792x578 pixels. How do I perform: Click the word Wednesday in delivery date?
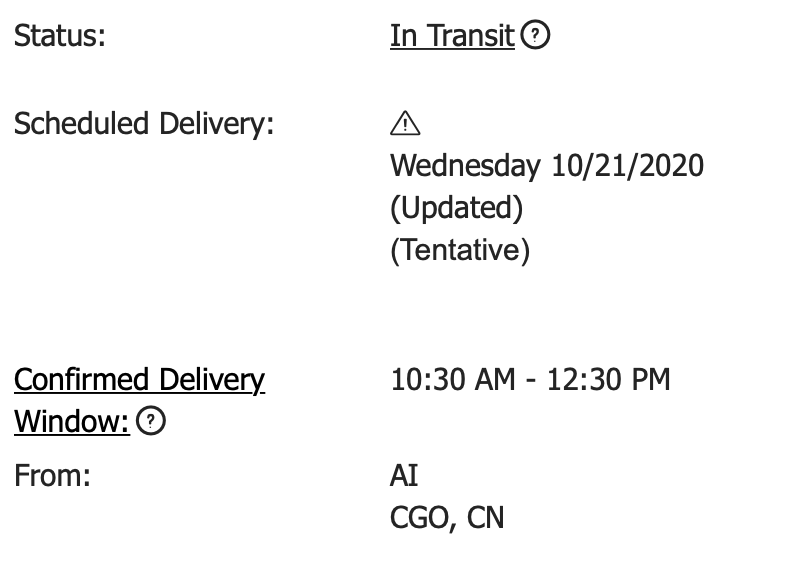[x=465, y=166]
